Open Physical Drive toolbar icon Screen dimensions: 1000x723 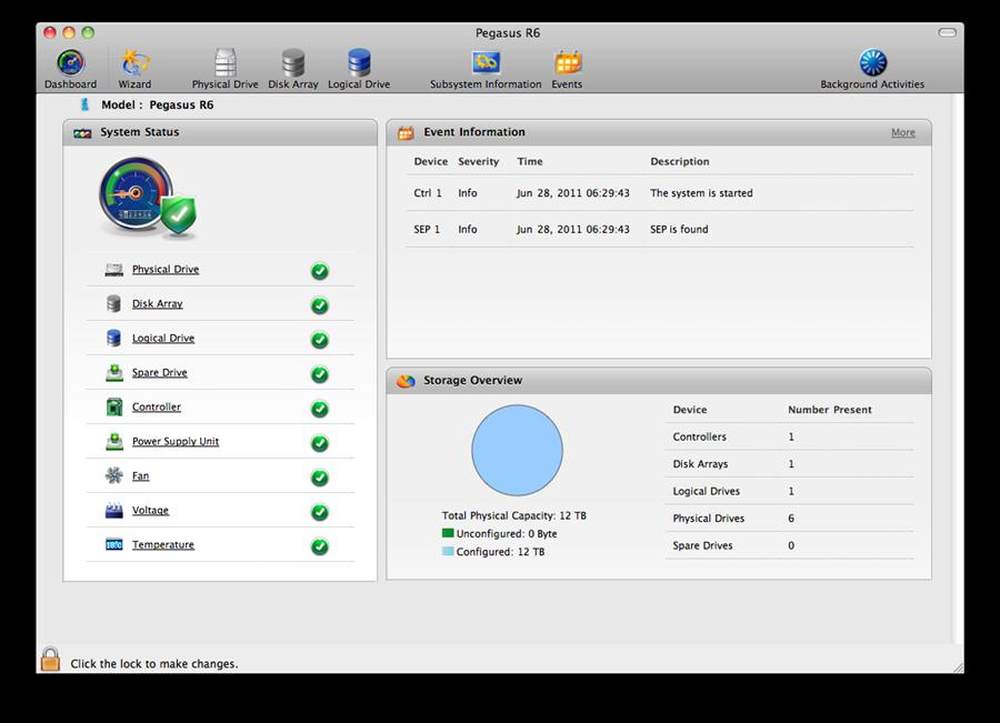coord(225,63)
